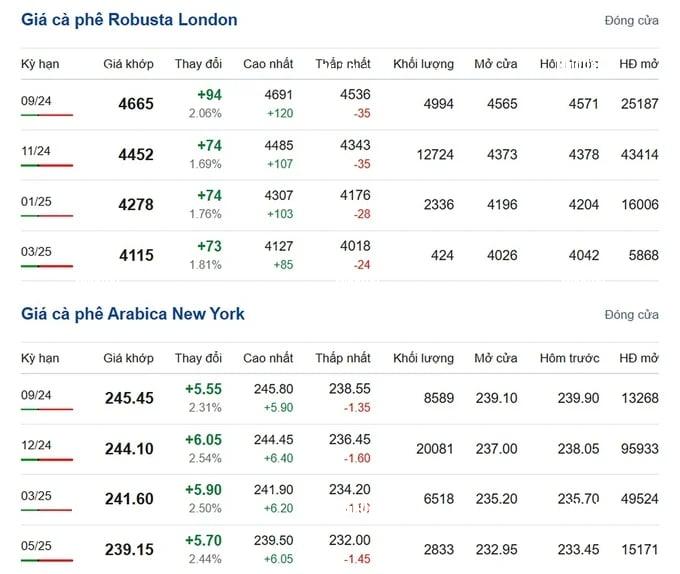The width and height of the screenshot is (680, 574).
Task: Click previous-day value 233.45
Action: coord(579,550)
